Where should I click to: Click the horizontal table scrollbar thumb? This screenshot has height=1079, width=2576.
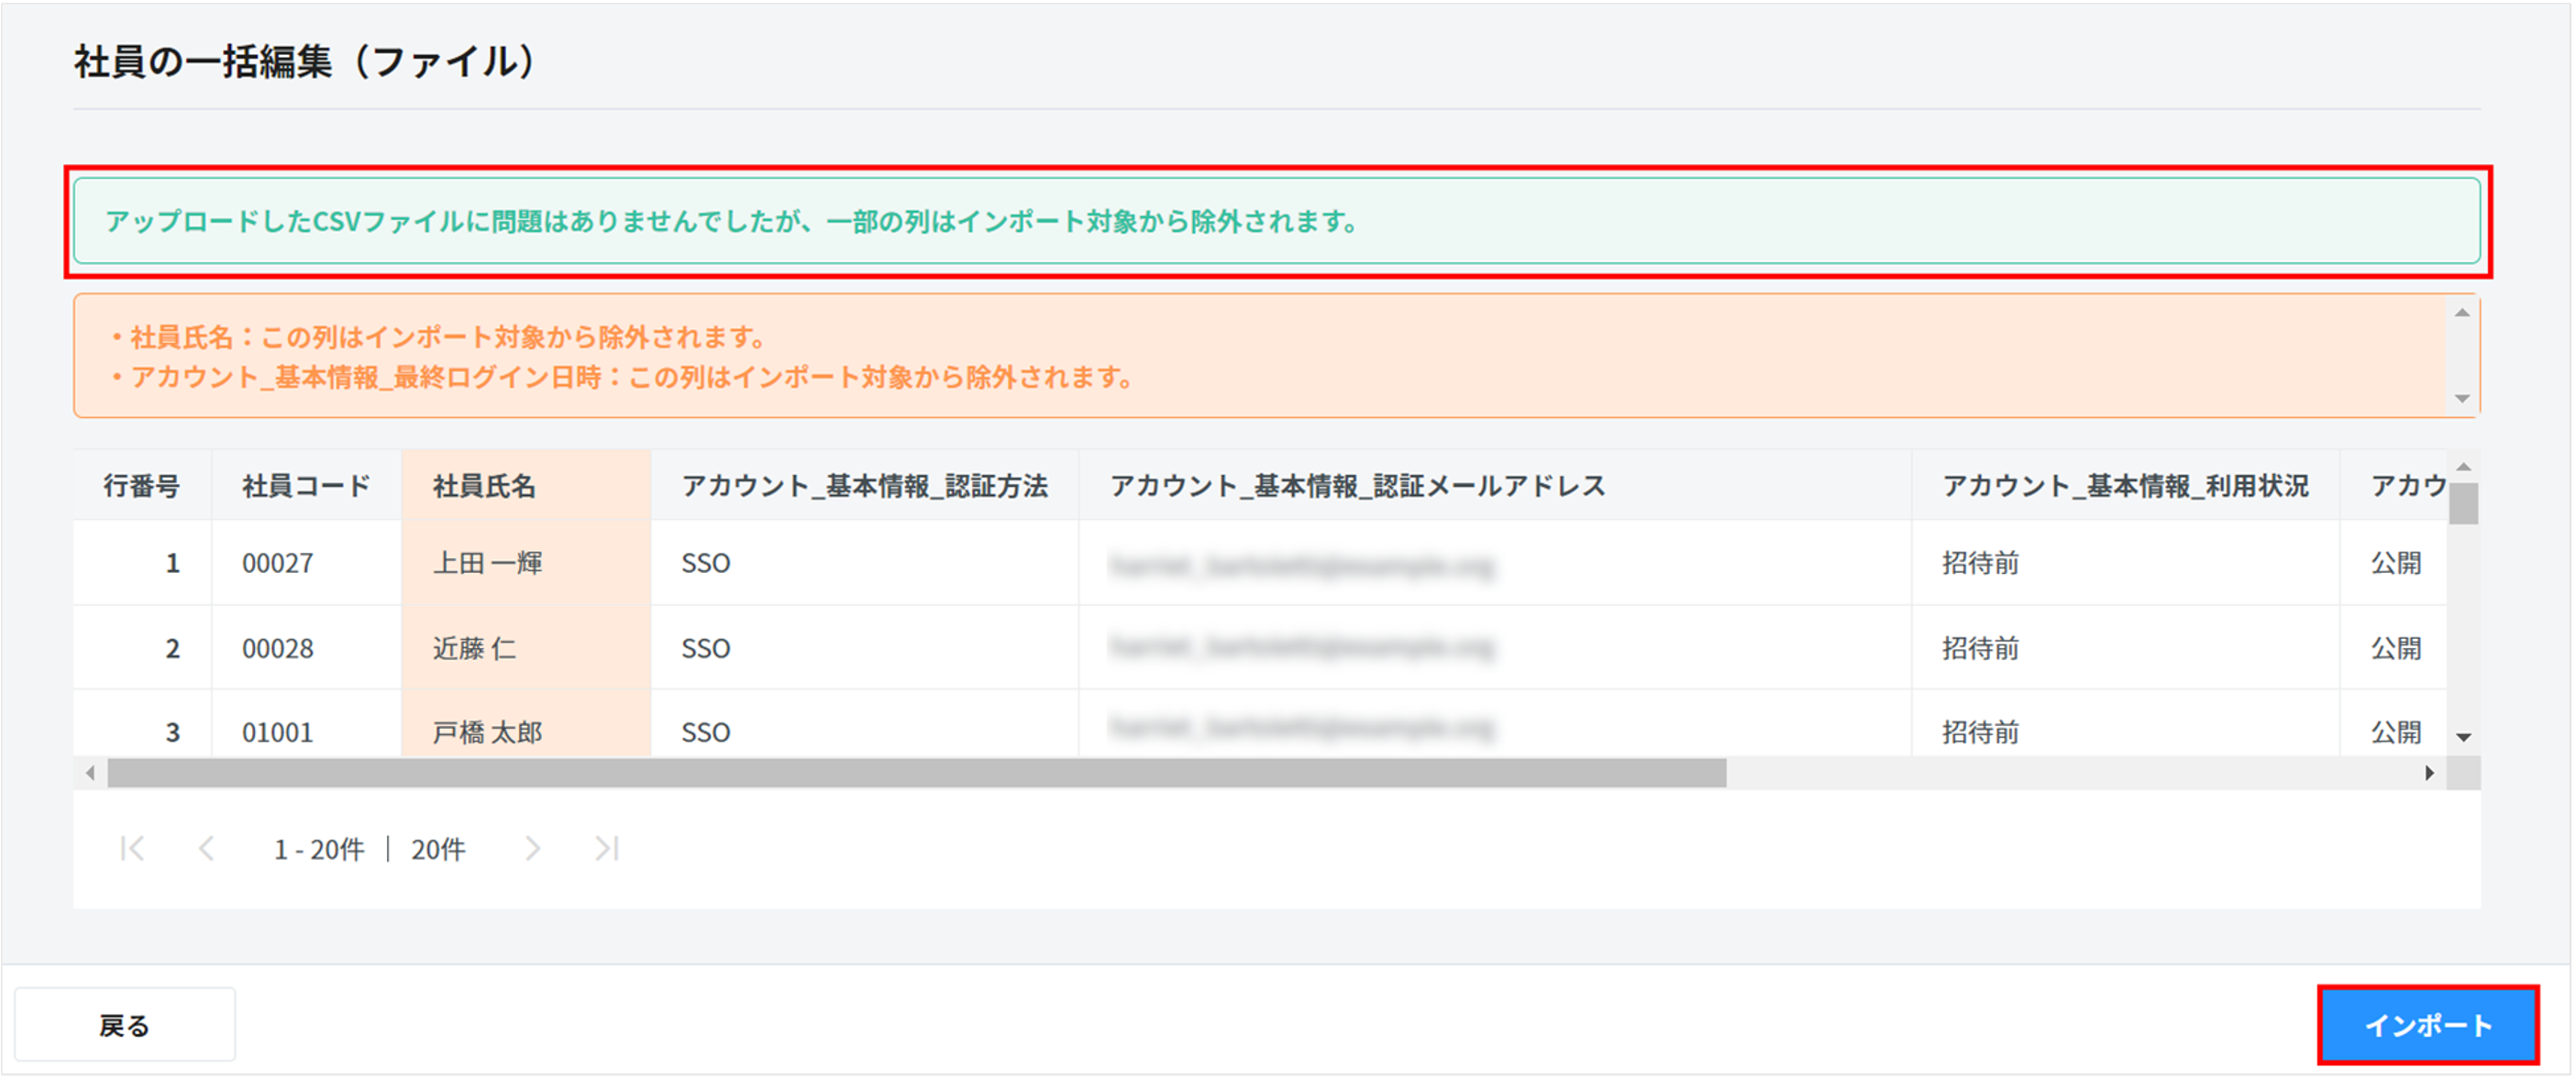click(x=916, y=773)
